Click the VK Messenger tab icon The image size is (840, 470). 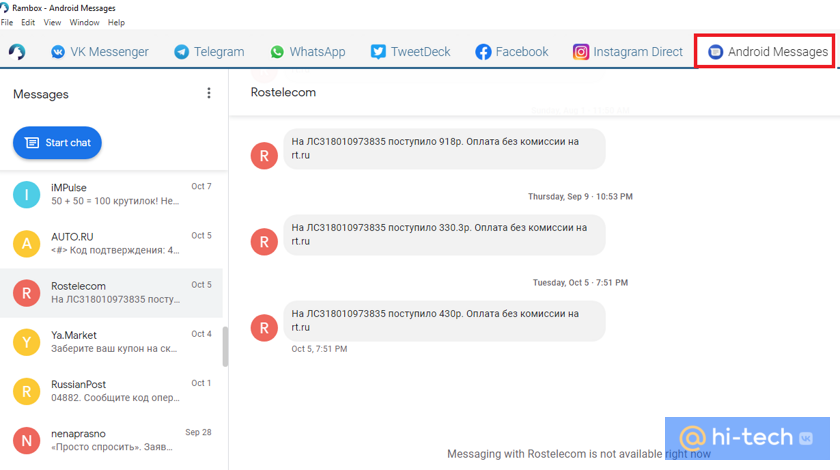tap(58, 52)
